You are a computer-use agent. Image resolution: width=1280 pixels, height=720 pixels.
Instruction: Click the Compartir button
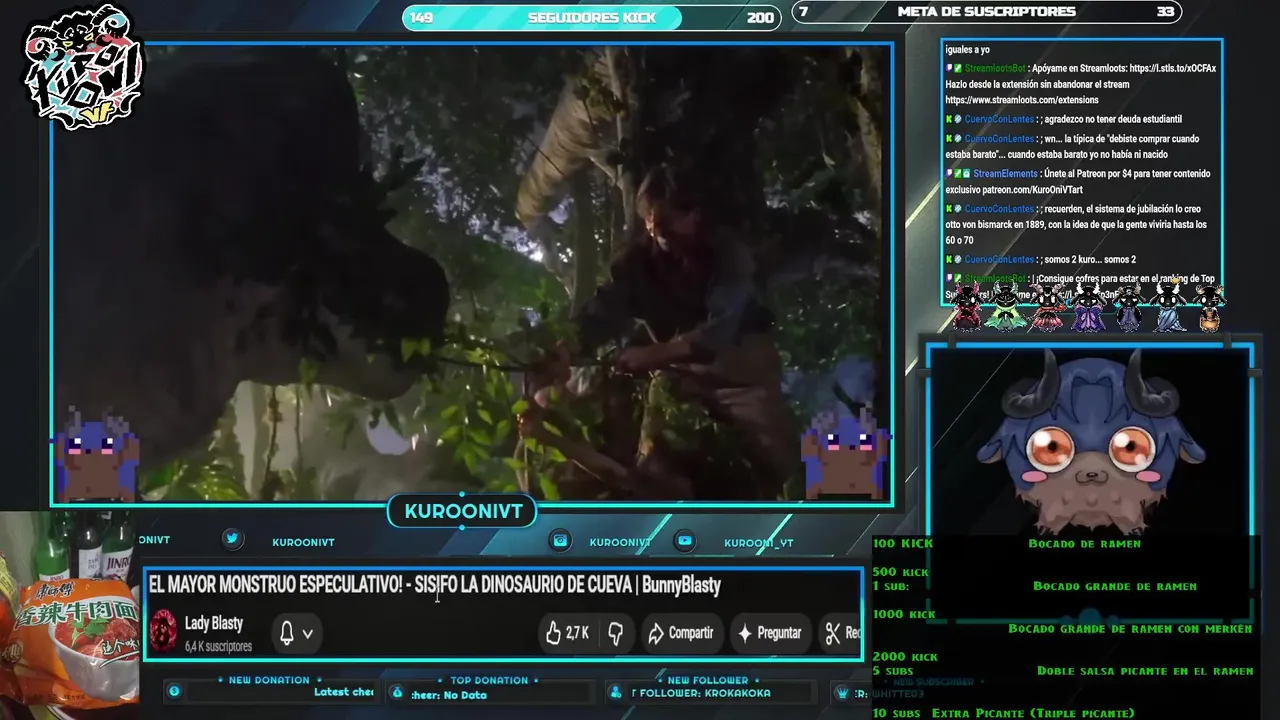[x=681, y=633]
